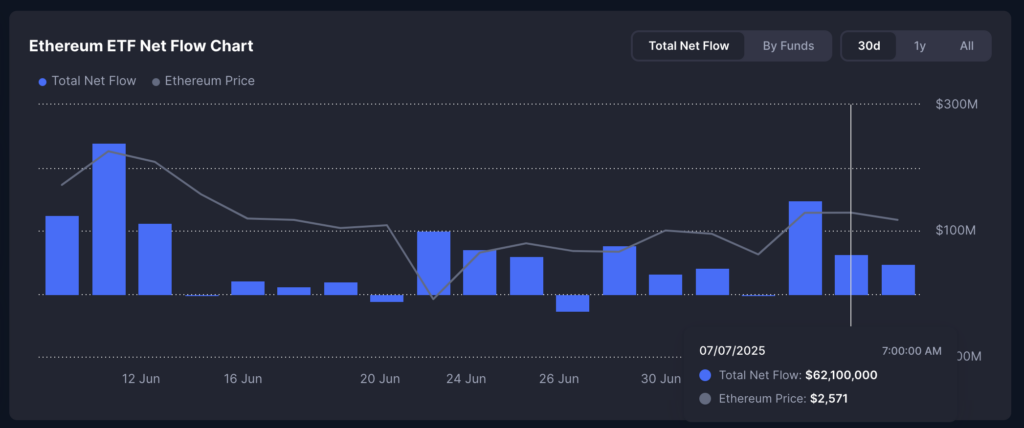Click the blue Total Net Flow legend dot

coord(42,82)
